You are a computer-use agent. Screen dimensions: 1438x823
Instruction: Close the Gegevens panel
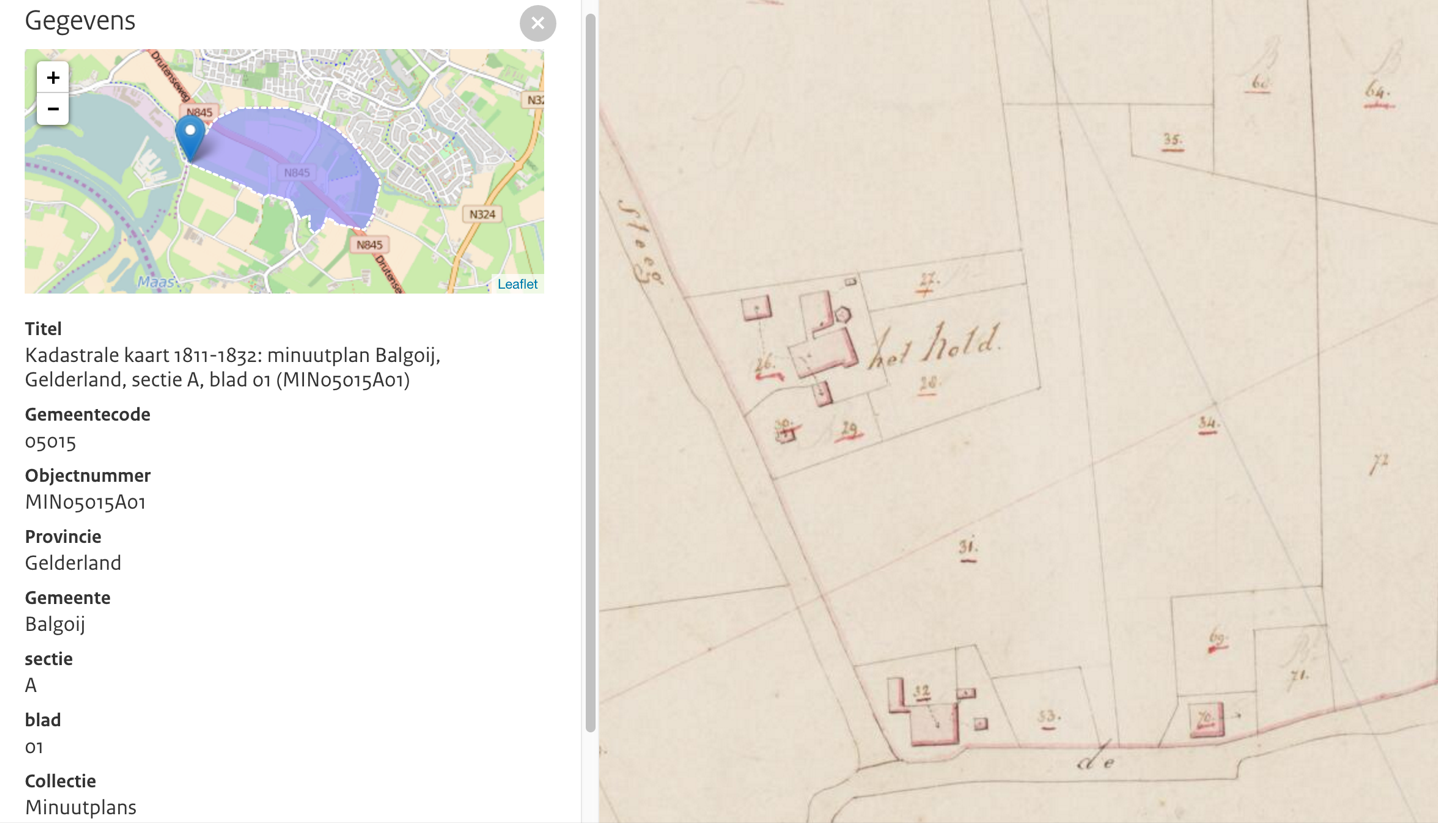[x=537, y=23]
